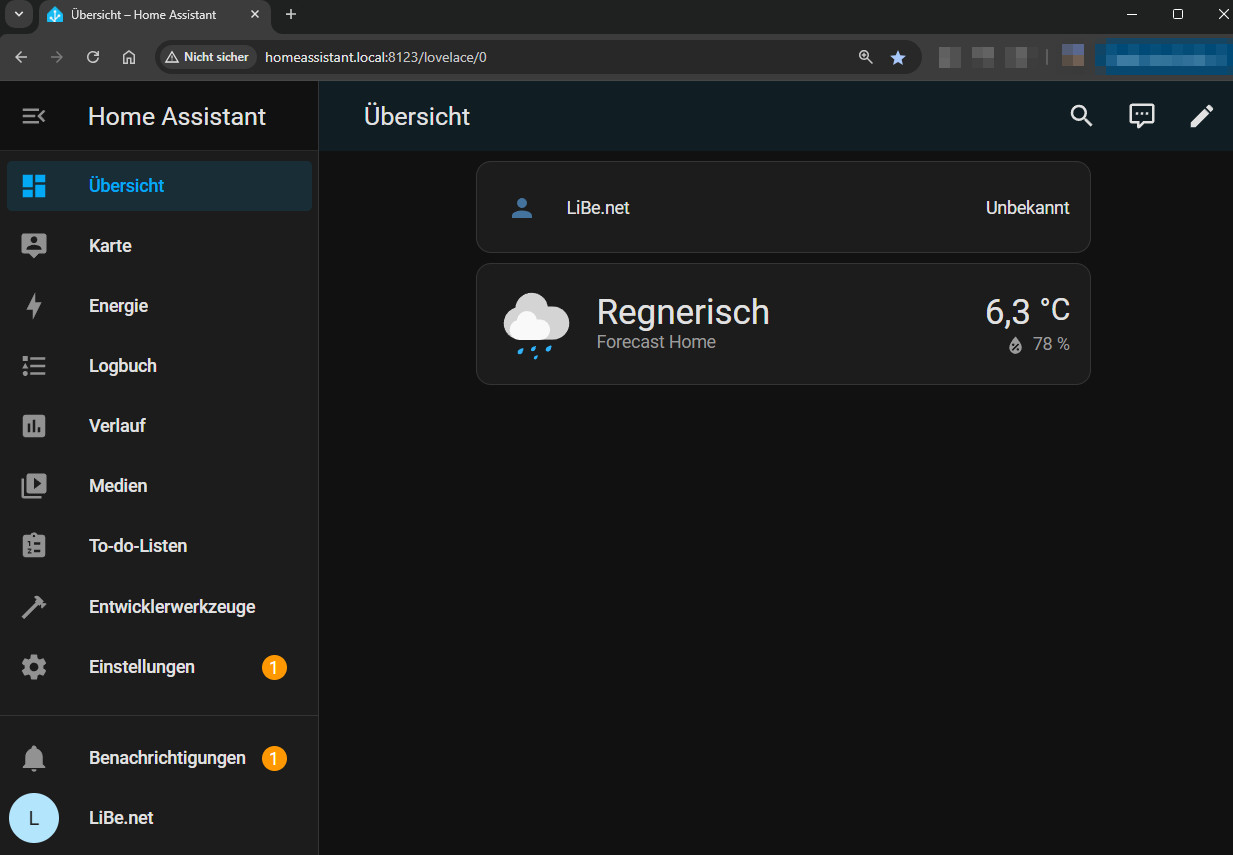
Task: Click the Medien play box icon
Action: 34,486
